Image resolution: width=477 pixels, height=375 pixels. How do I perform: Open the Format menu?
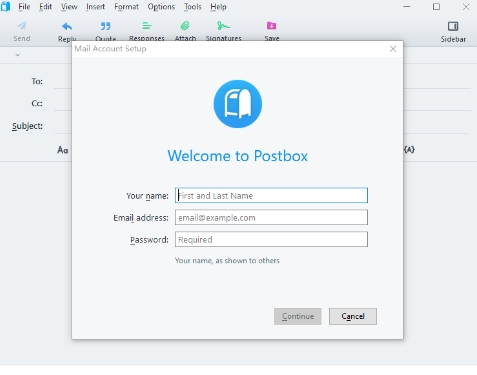point(126,7)
